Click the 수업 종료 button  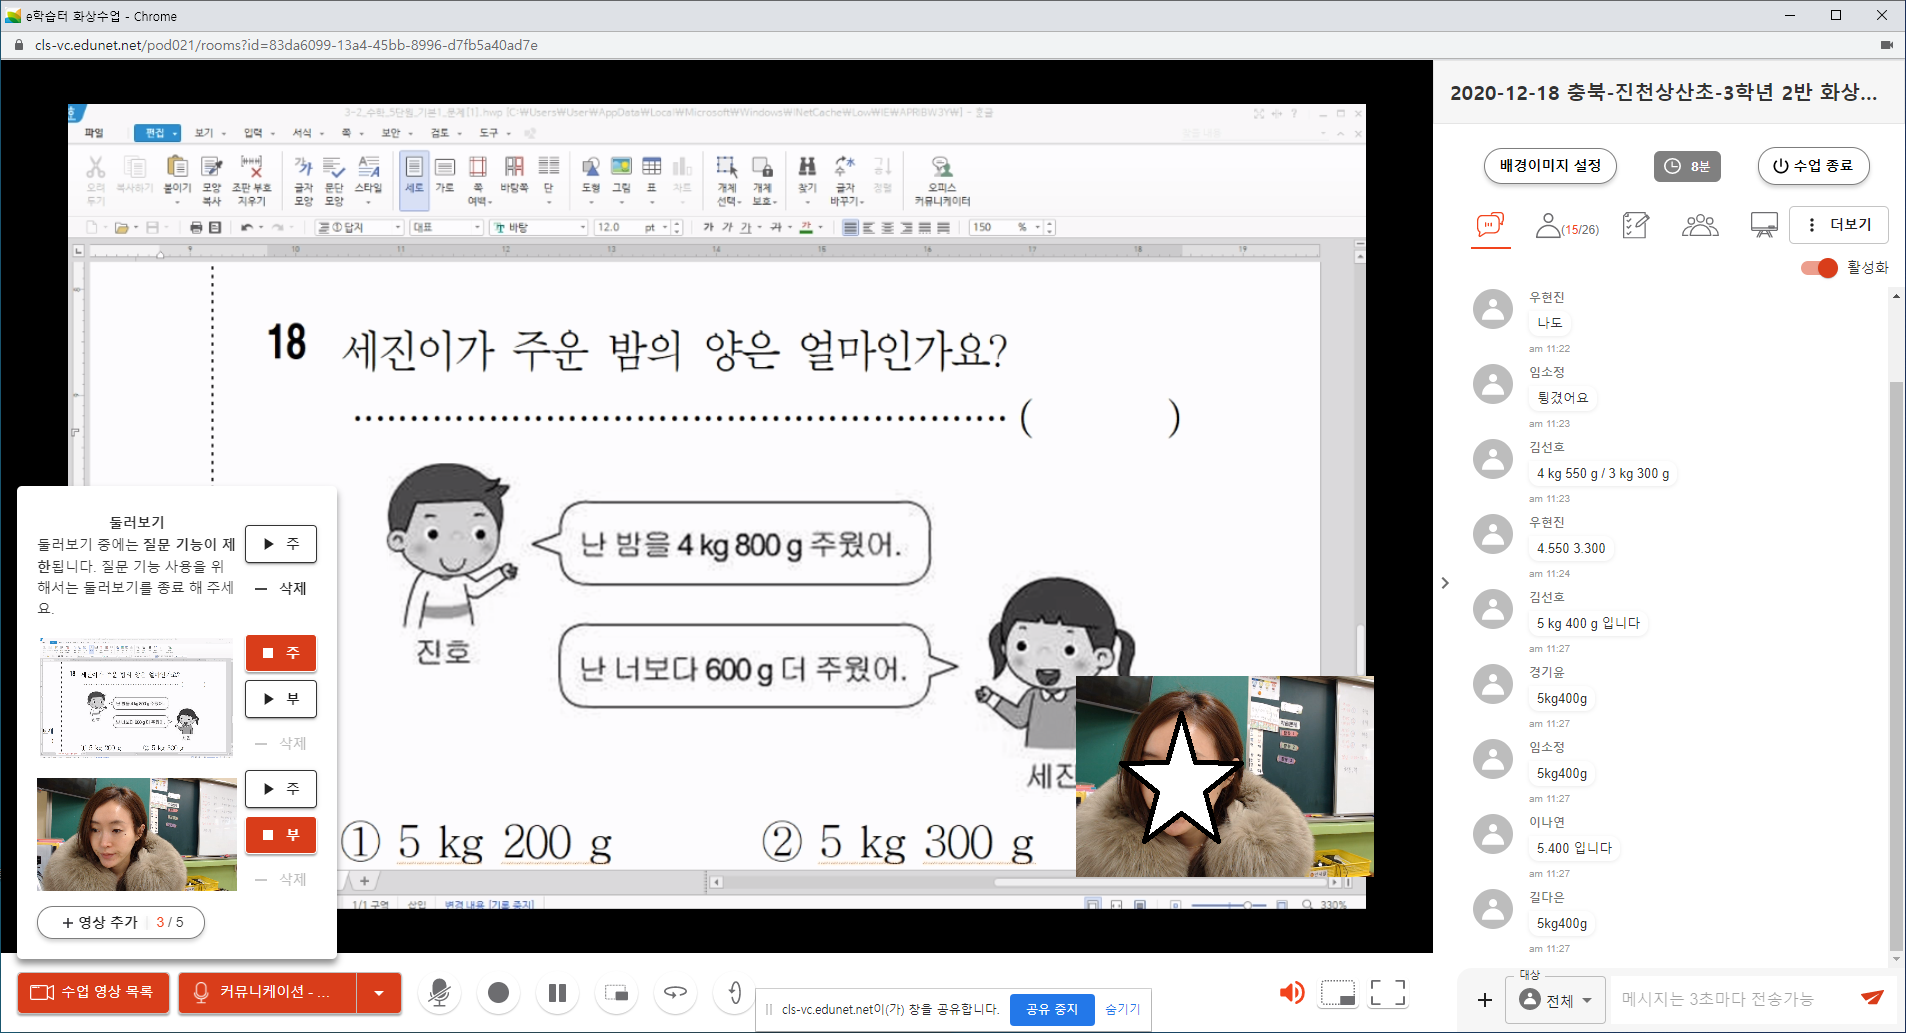(x=1814, y=166)
